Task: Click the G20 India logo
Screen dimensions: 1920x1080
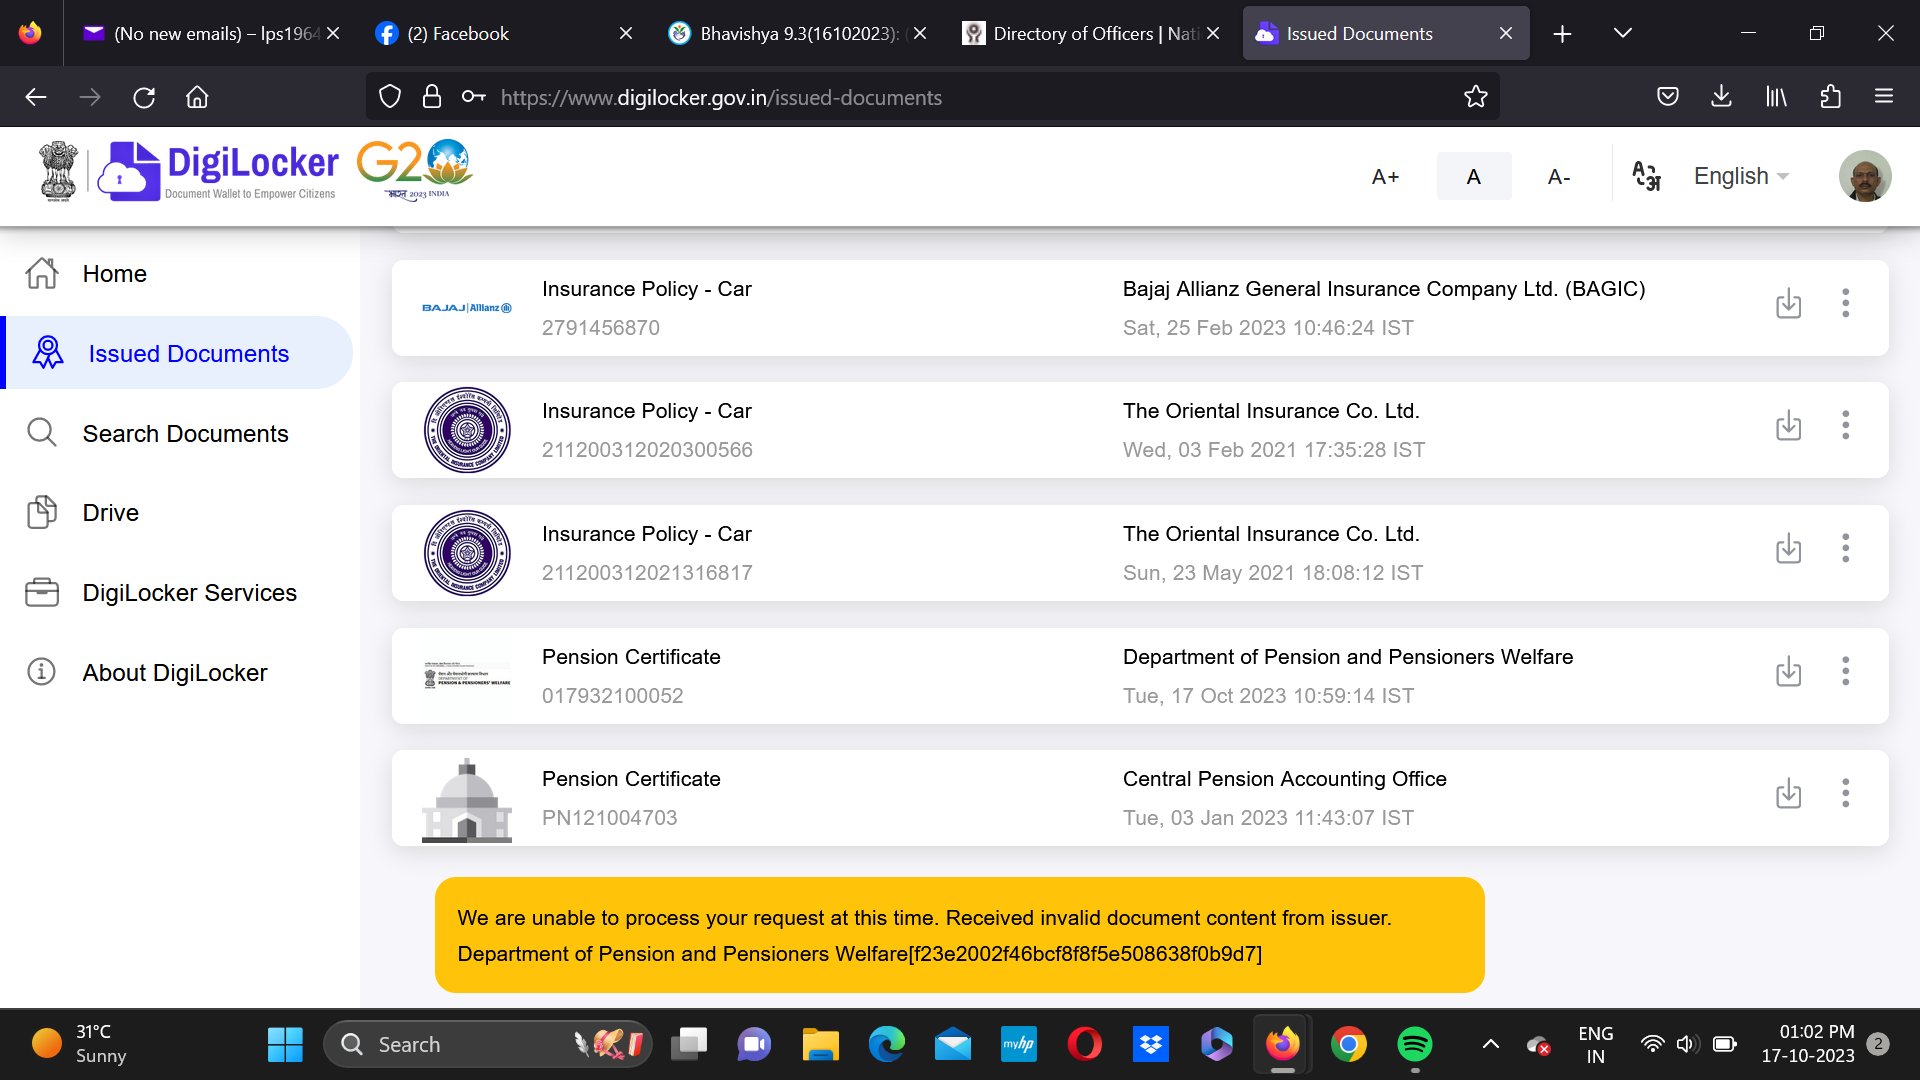Action: click(x=415, y=170)
